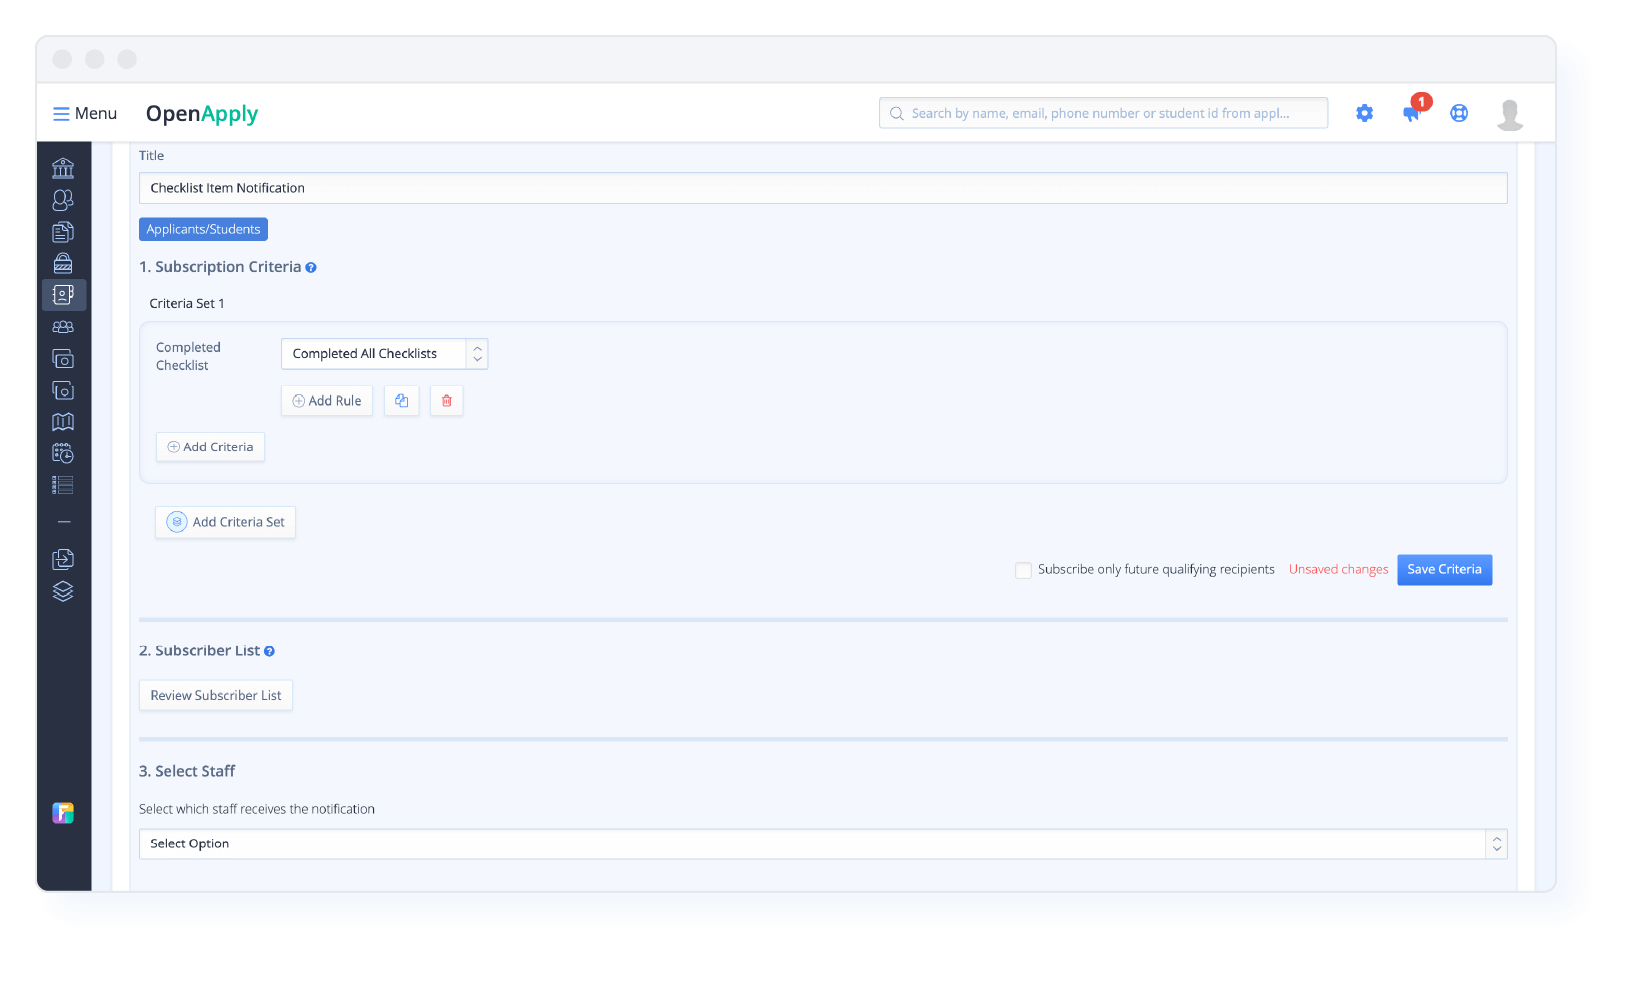
Task: Click the Title input field
Action: (x=822, y=188)
